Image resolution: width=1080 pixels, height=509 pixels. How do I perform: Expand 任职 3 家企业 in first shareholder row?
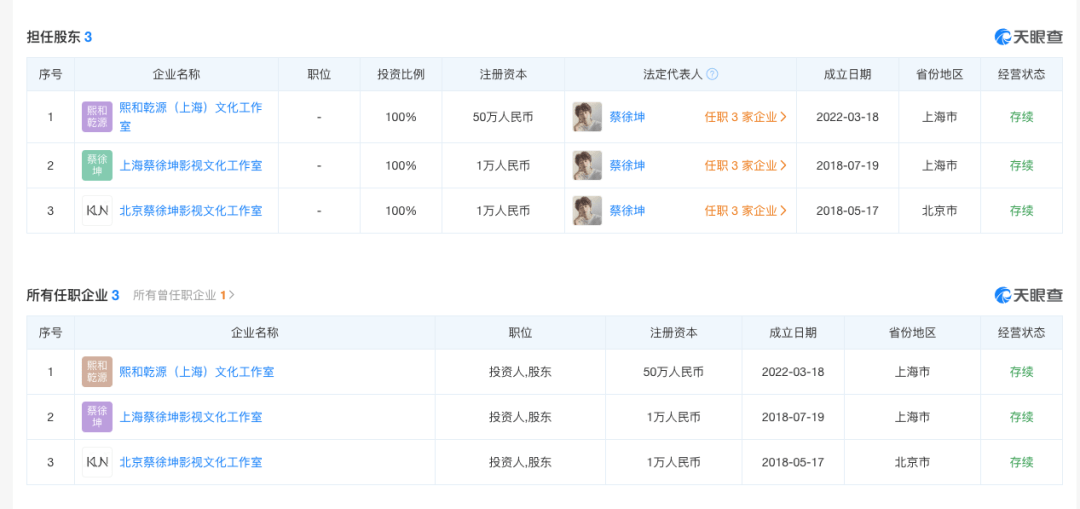[x=745, y=117]
